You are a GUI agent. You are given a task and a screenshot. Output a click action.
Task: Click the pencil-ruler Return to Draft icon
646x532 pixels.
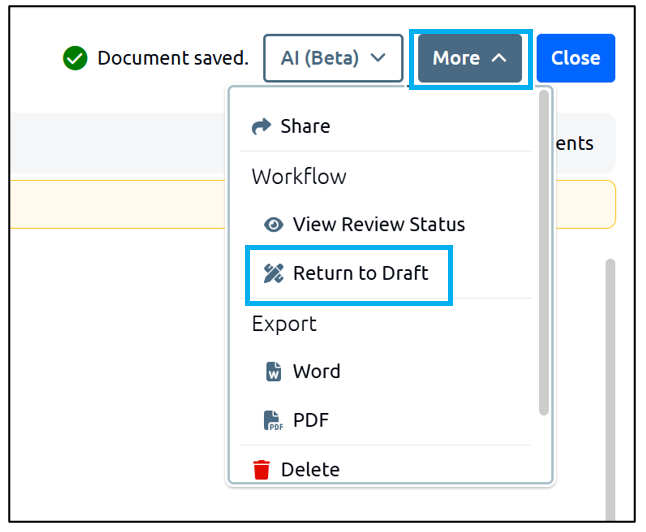tap(273, 273)
